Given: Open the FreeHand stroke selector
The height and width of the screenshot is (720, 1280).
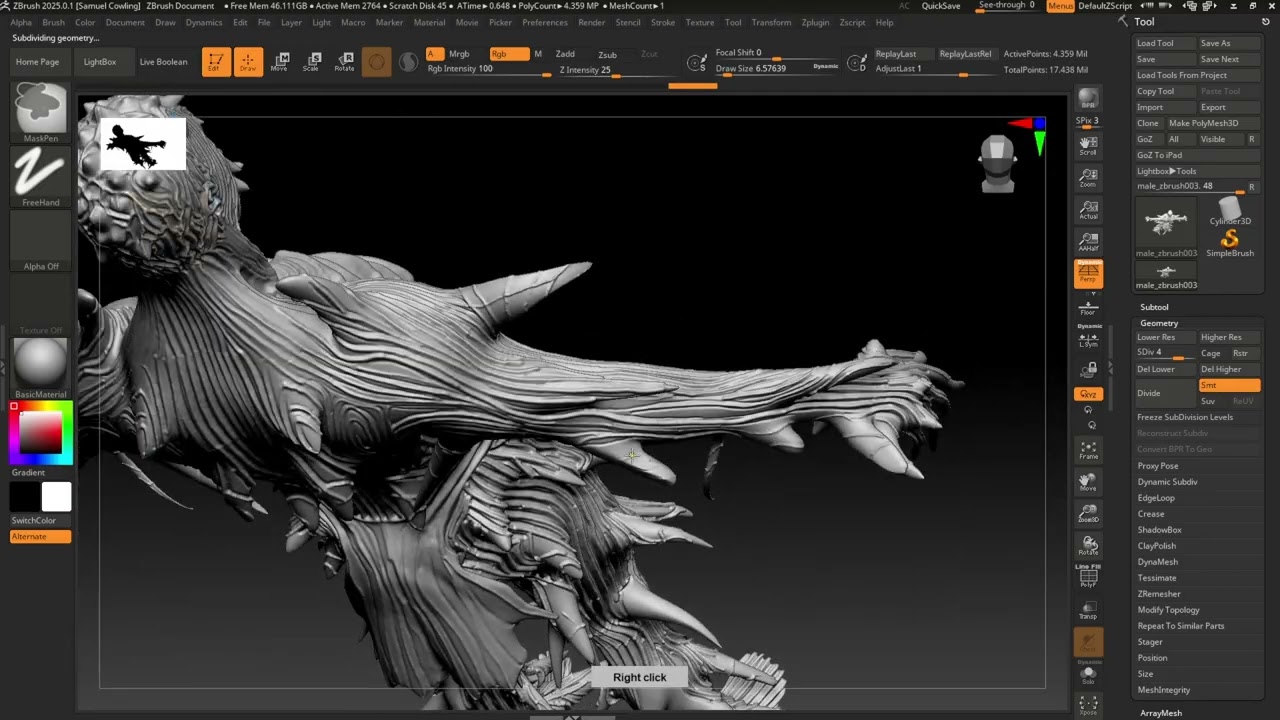Looking at the screenshot, I should click(40, 177).
